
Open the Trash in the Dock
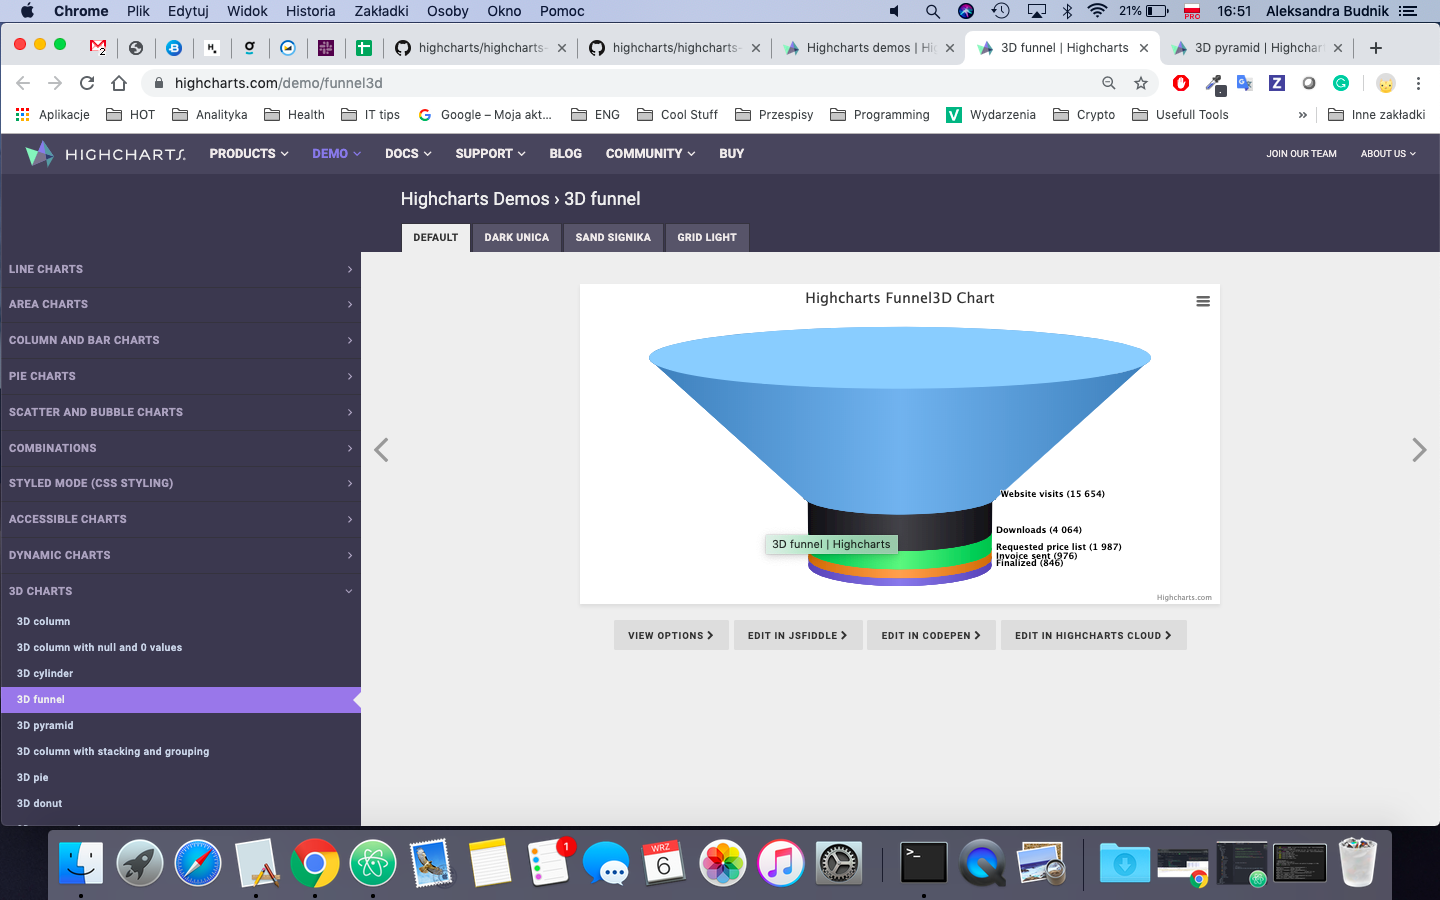[x=1358, y=863]
